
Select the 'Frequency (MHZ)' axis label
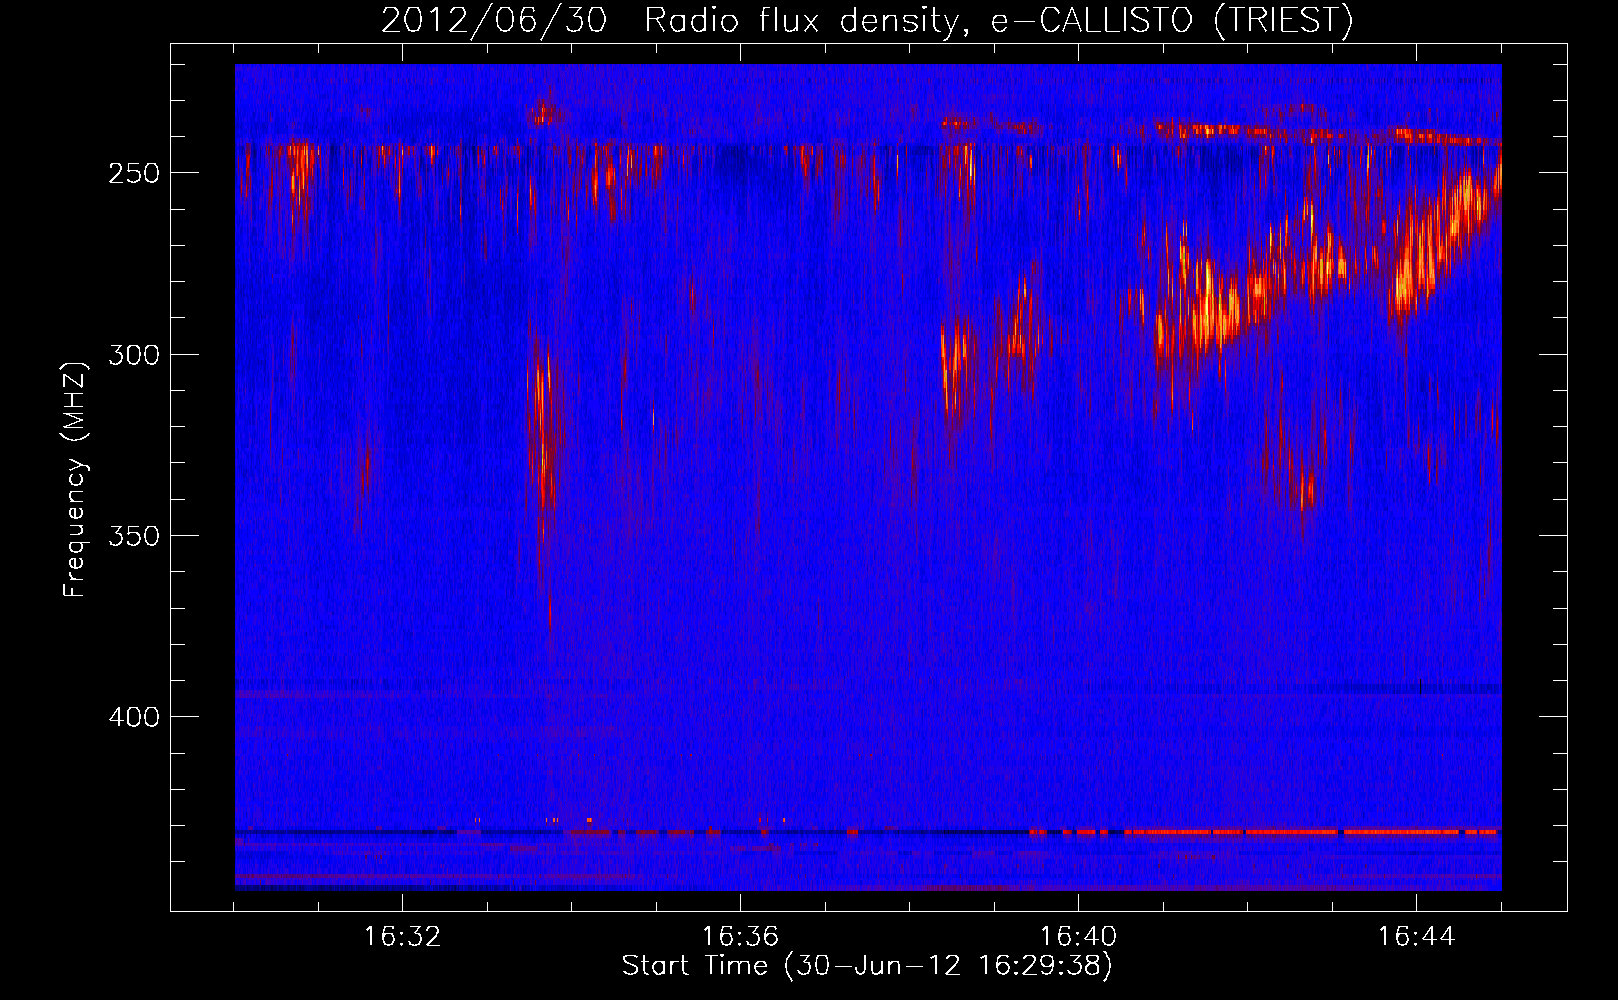click(75, 479)
